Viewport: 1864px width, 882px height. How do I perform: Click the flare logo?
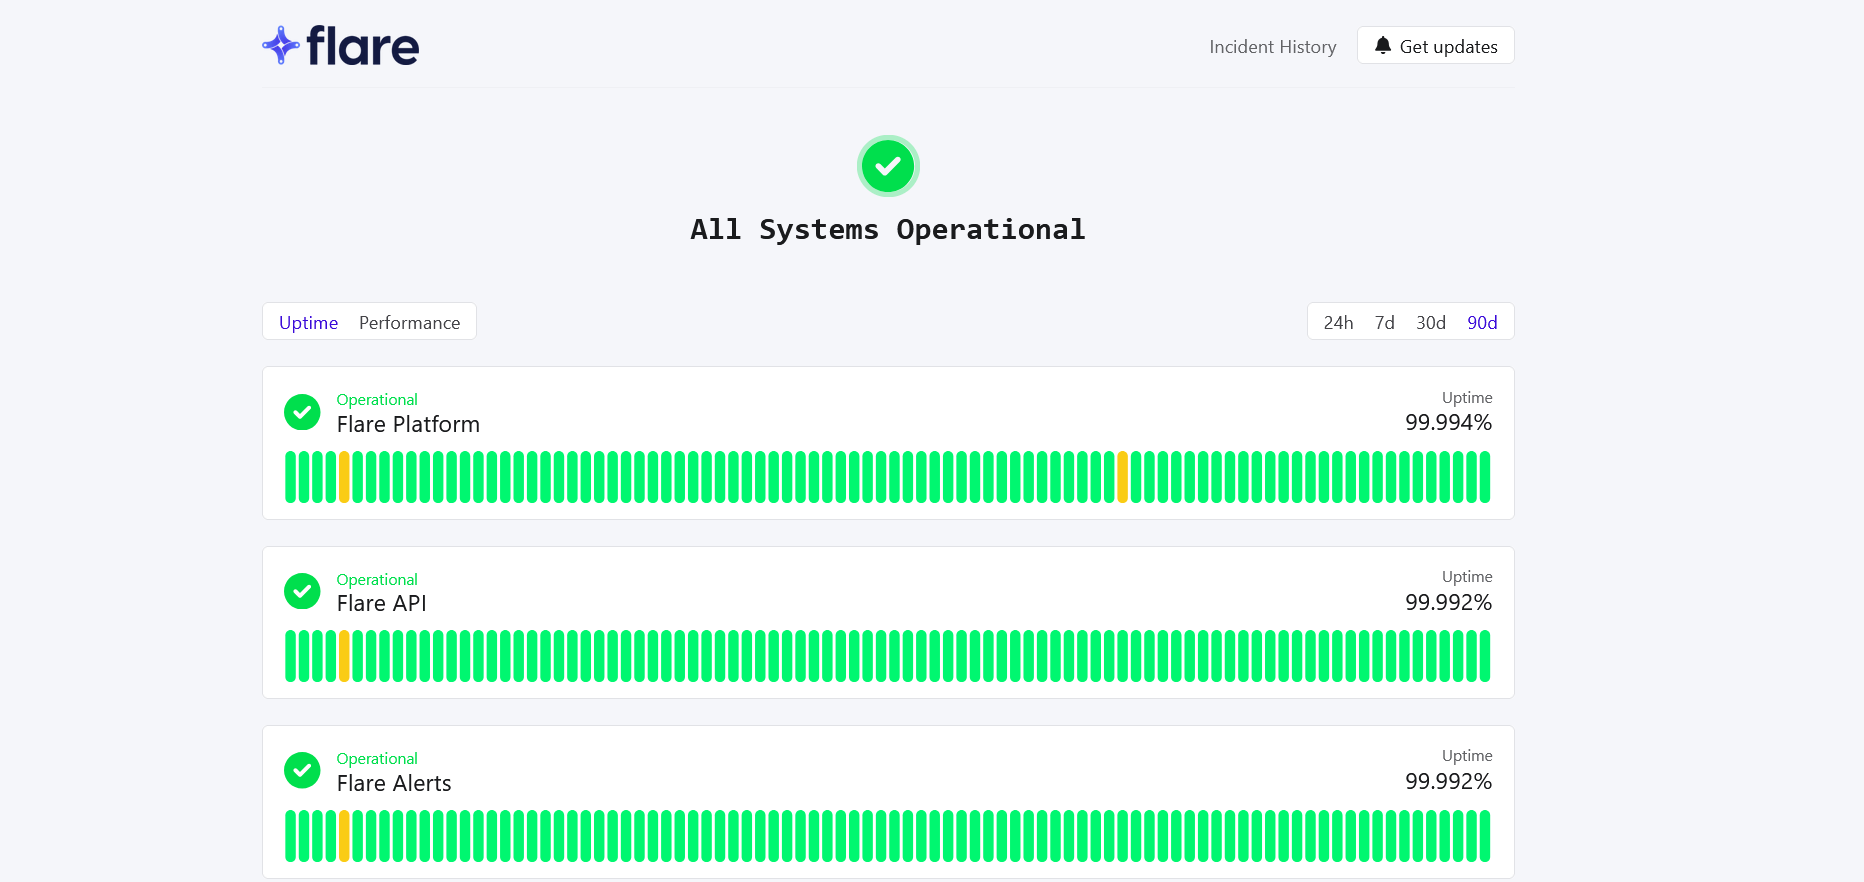[x=340, y=46]
